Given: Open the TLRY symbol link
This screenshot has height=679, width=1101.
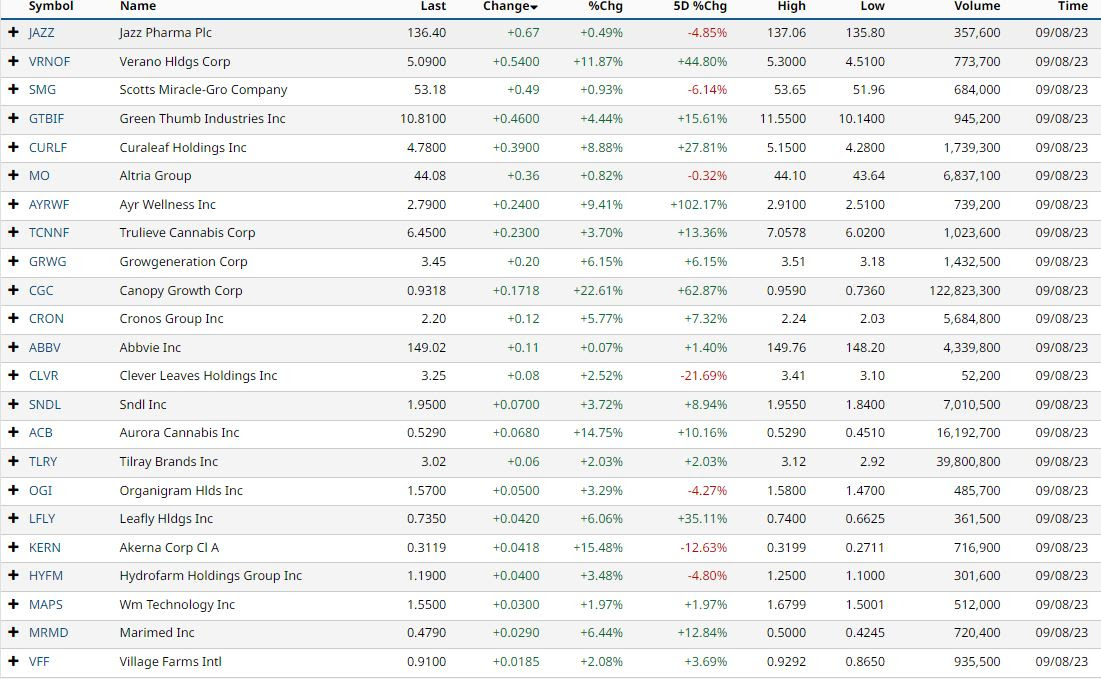Looking at the screenshot, I should pos(43,461).
